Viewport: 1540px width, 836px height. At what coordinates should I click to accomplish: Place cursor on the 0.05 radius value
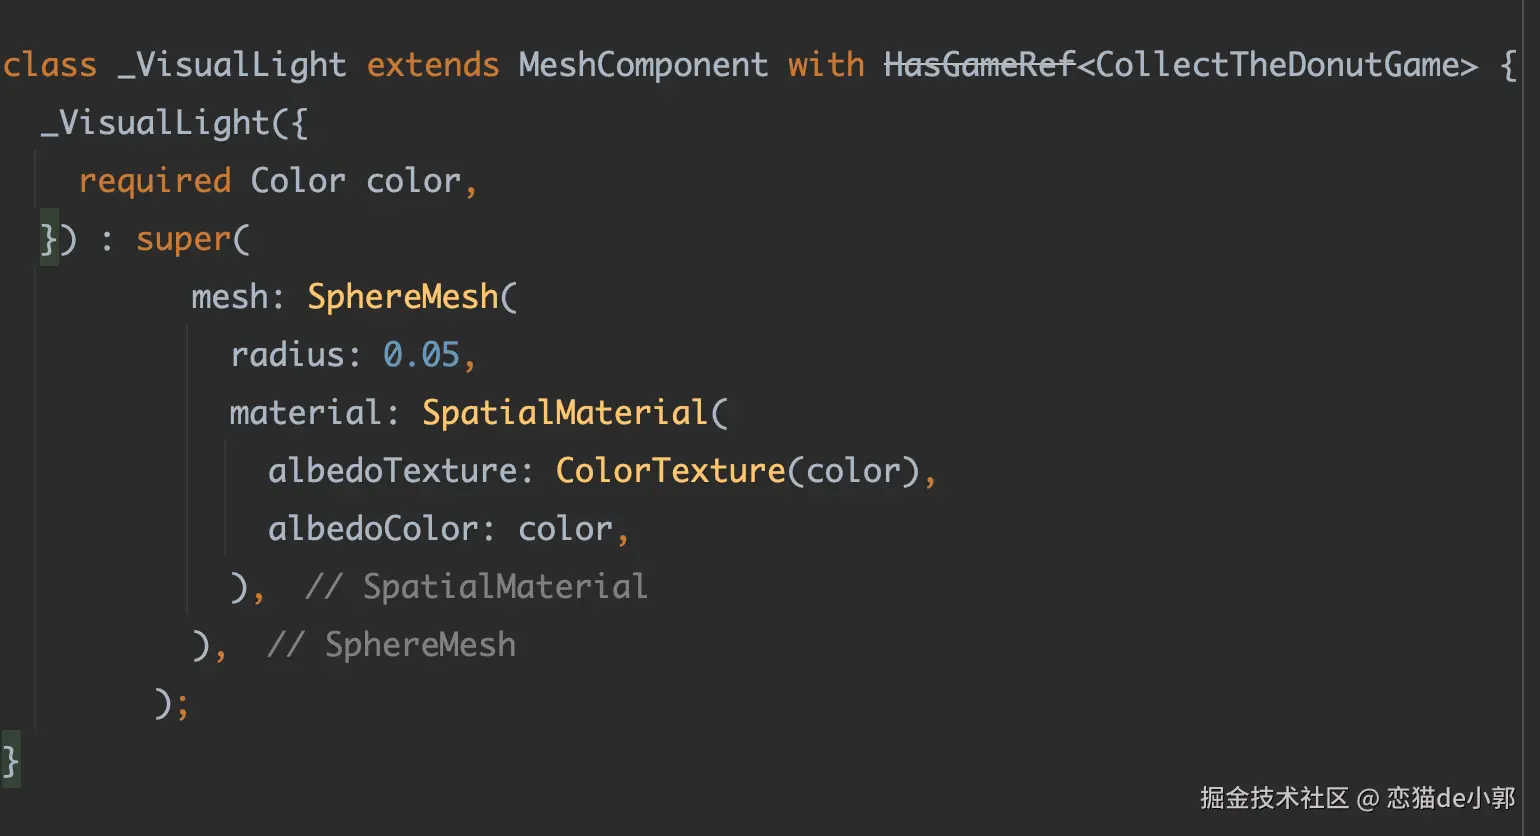tap(421, 355)
